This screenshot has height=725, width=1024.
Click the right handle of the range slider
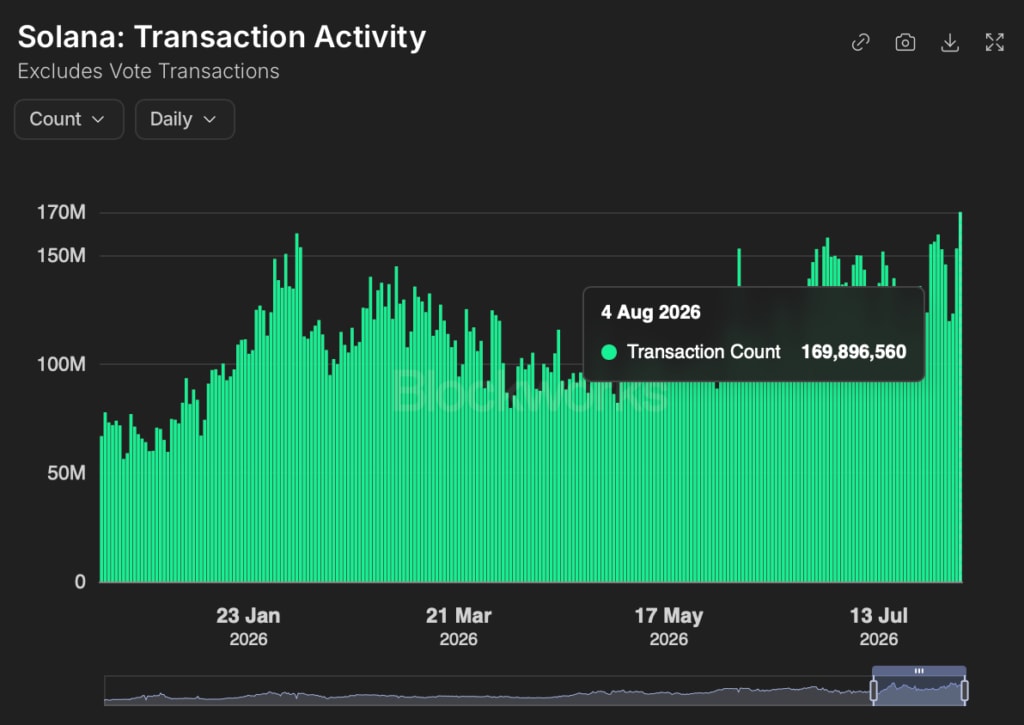[x=965, y=690]
